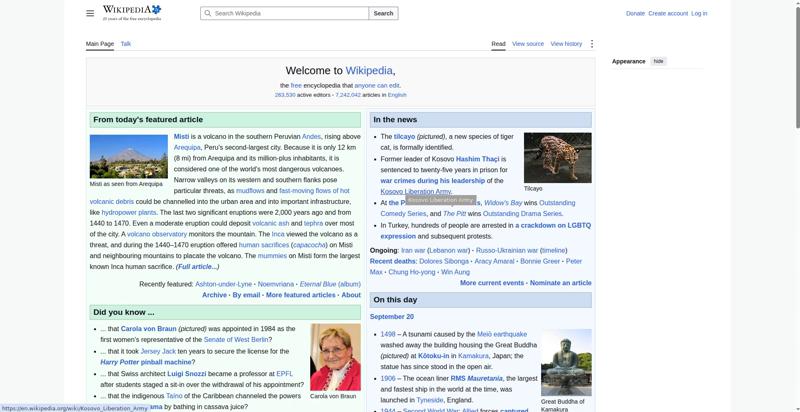
Task: Click the Eternal Blue (album) link
Action: 330,284
